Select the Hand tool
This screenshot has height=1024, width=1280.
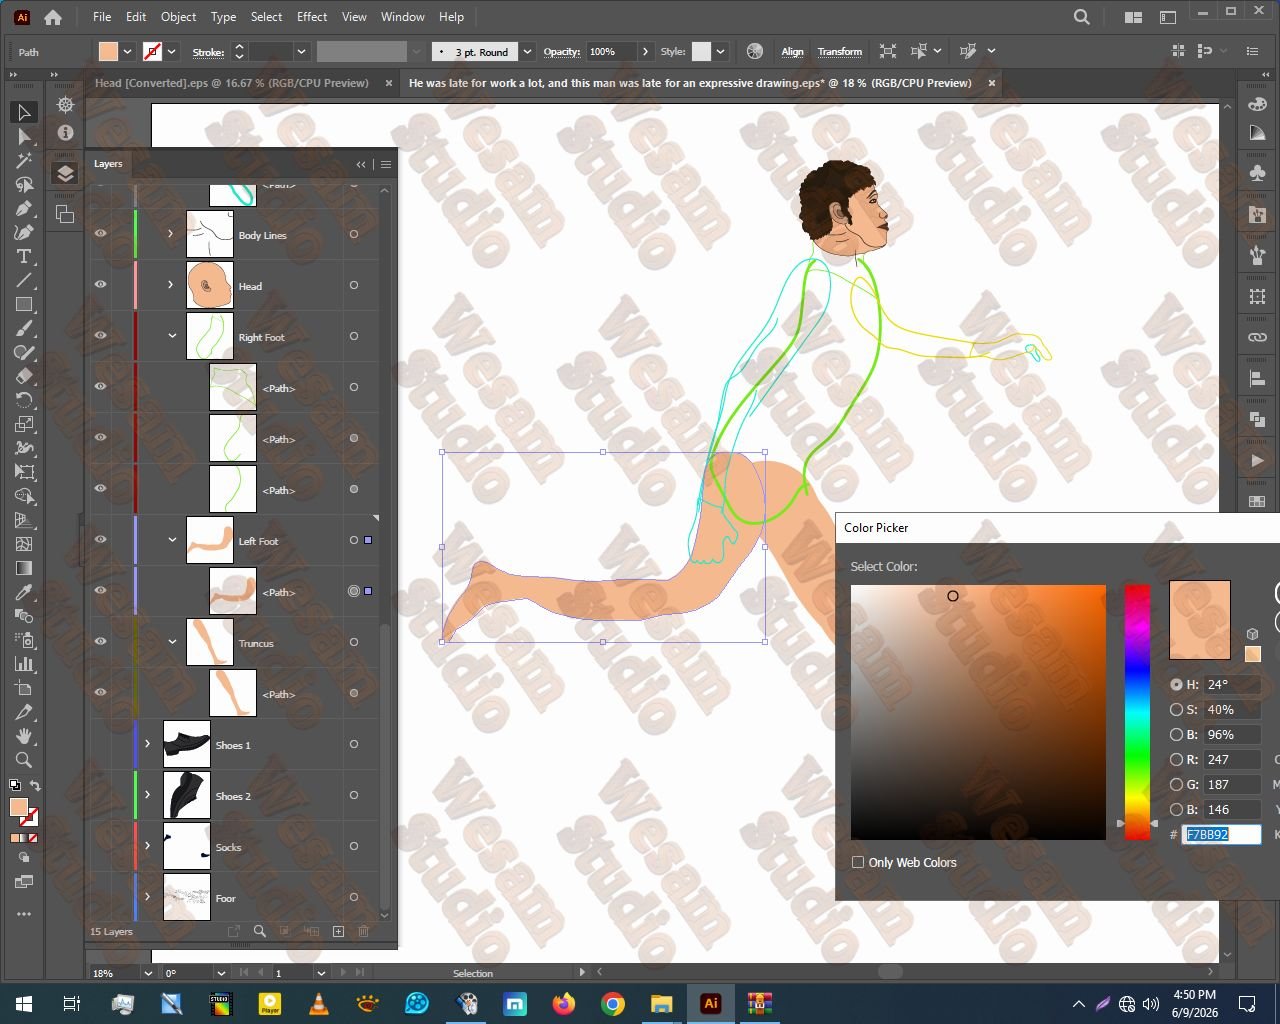click(x=24, y=736)
